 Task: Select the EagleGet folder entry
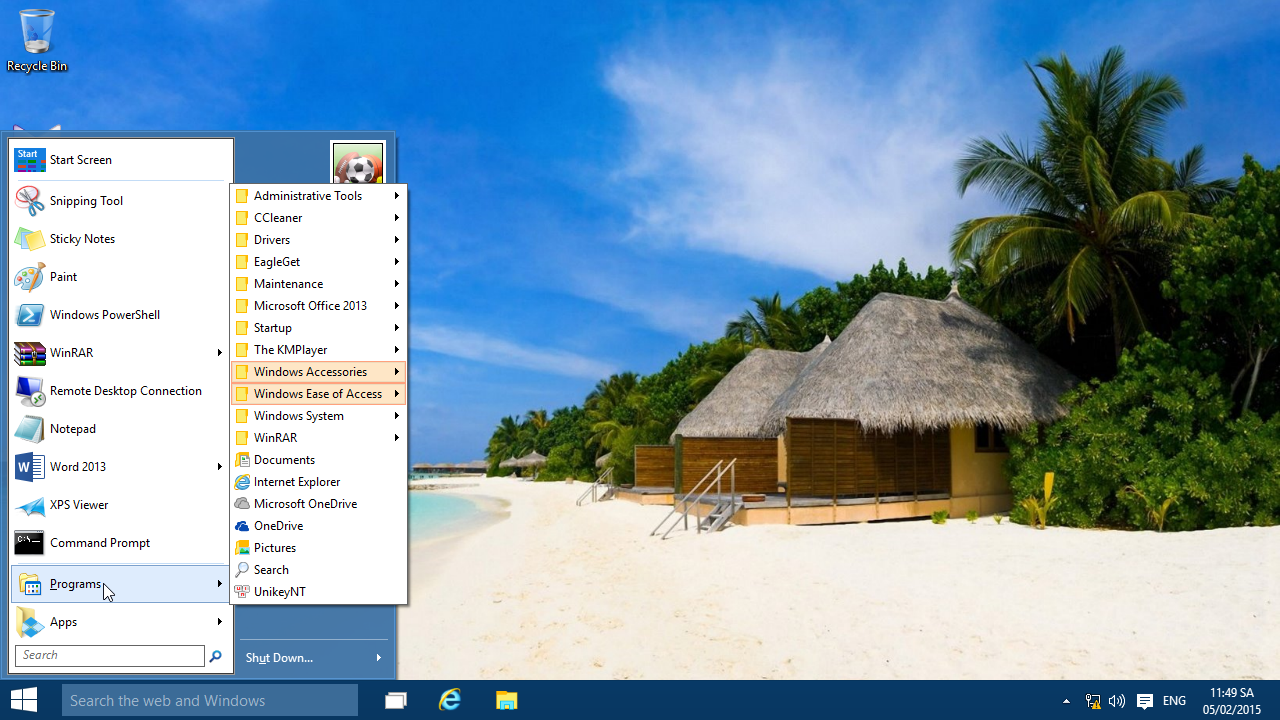(318, 262)
